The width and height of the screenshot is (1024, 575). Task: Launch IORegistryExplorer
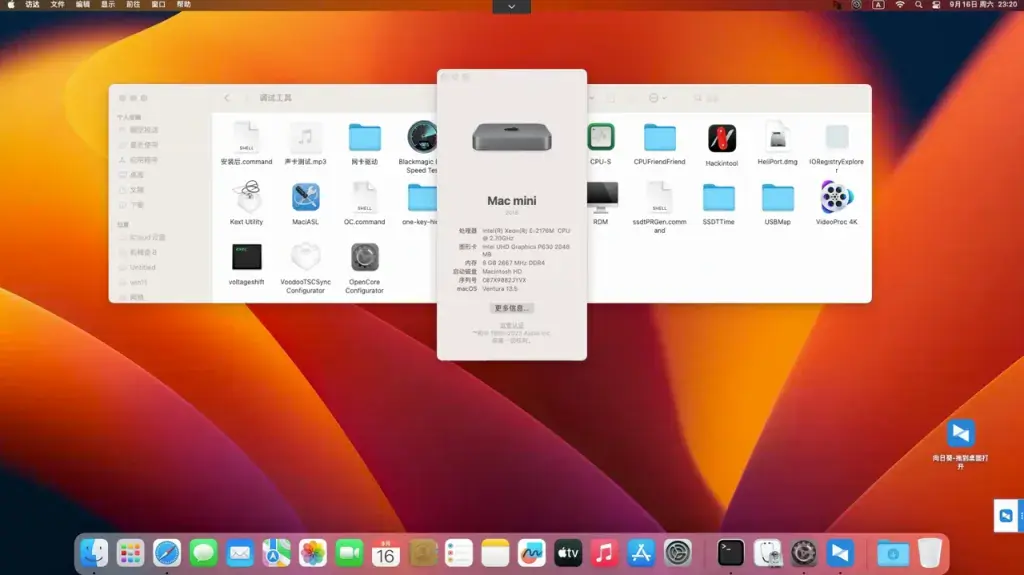(837, 137)
